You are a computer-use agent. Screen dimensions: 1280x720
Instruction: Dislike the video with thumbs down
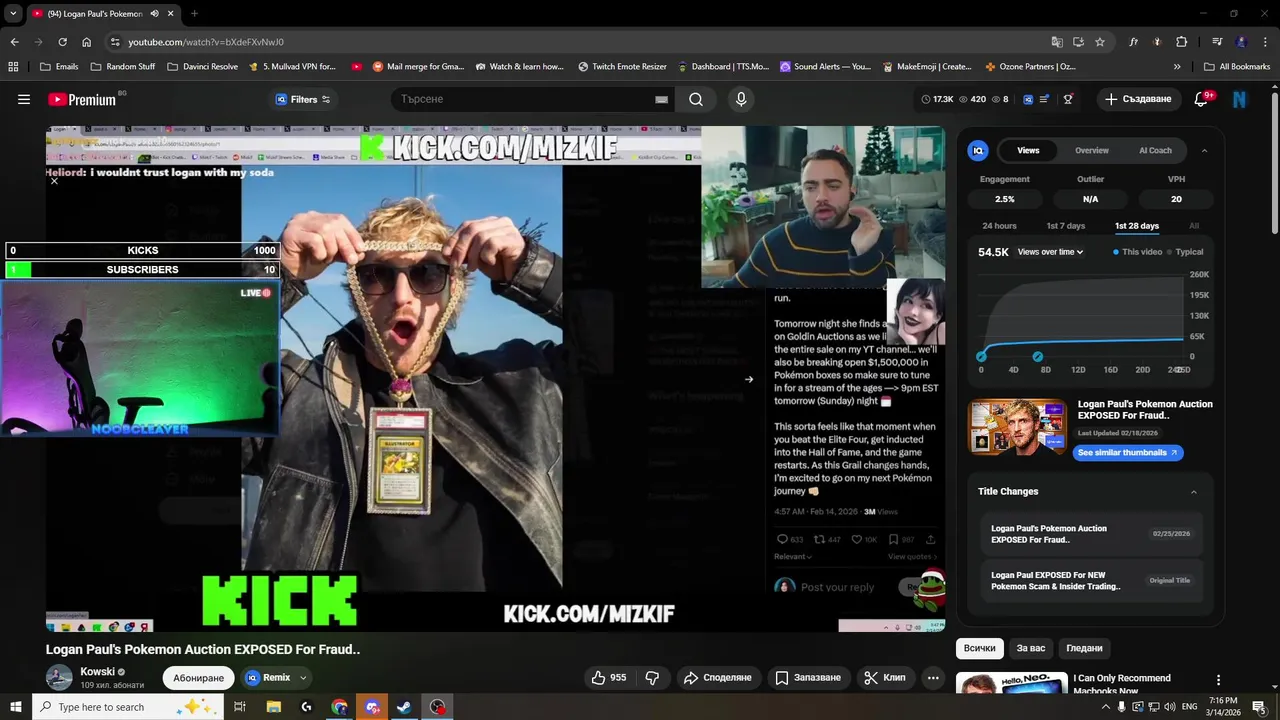tap(652, 677)
